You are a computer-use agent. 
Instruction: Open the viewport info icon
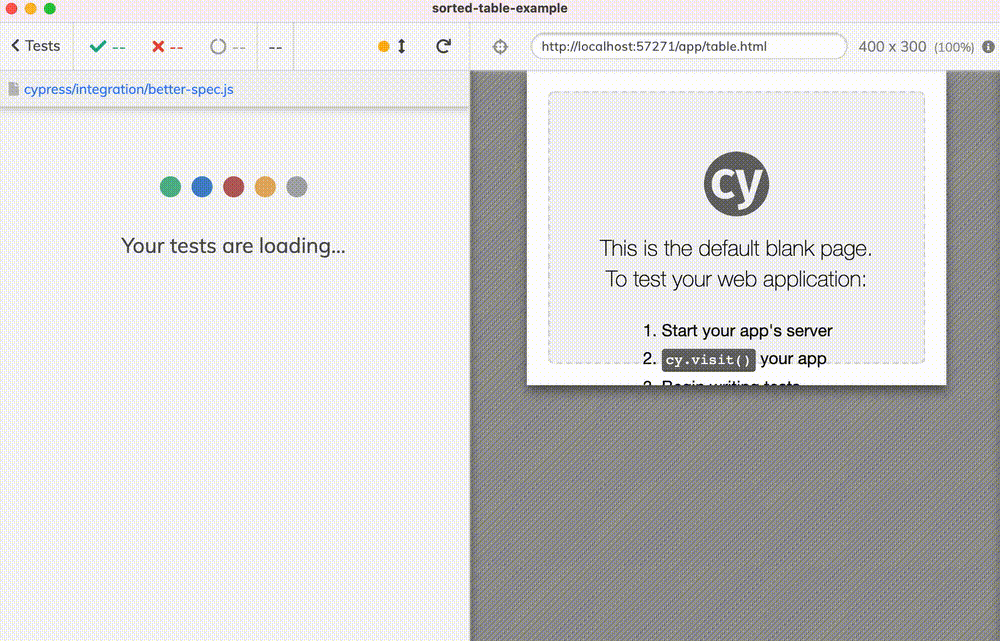989,47
